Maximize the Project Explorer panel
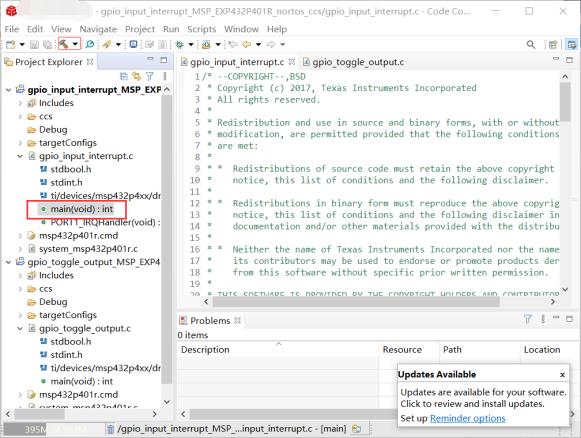The image size is (581, 438). click(164, 60)
